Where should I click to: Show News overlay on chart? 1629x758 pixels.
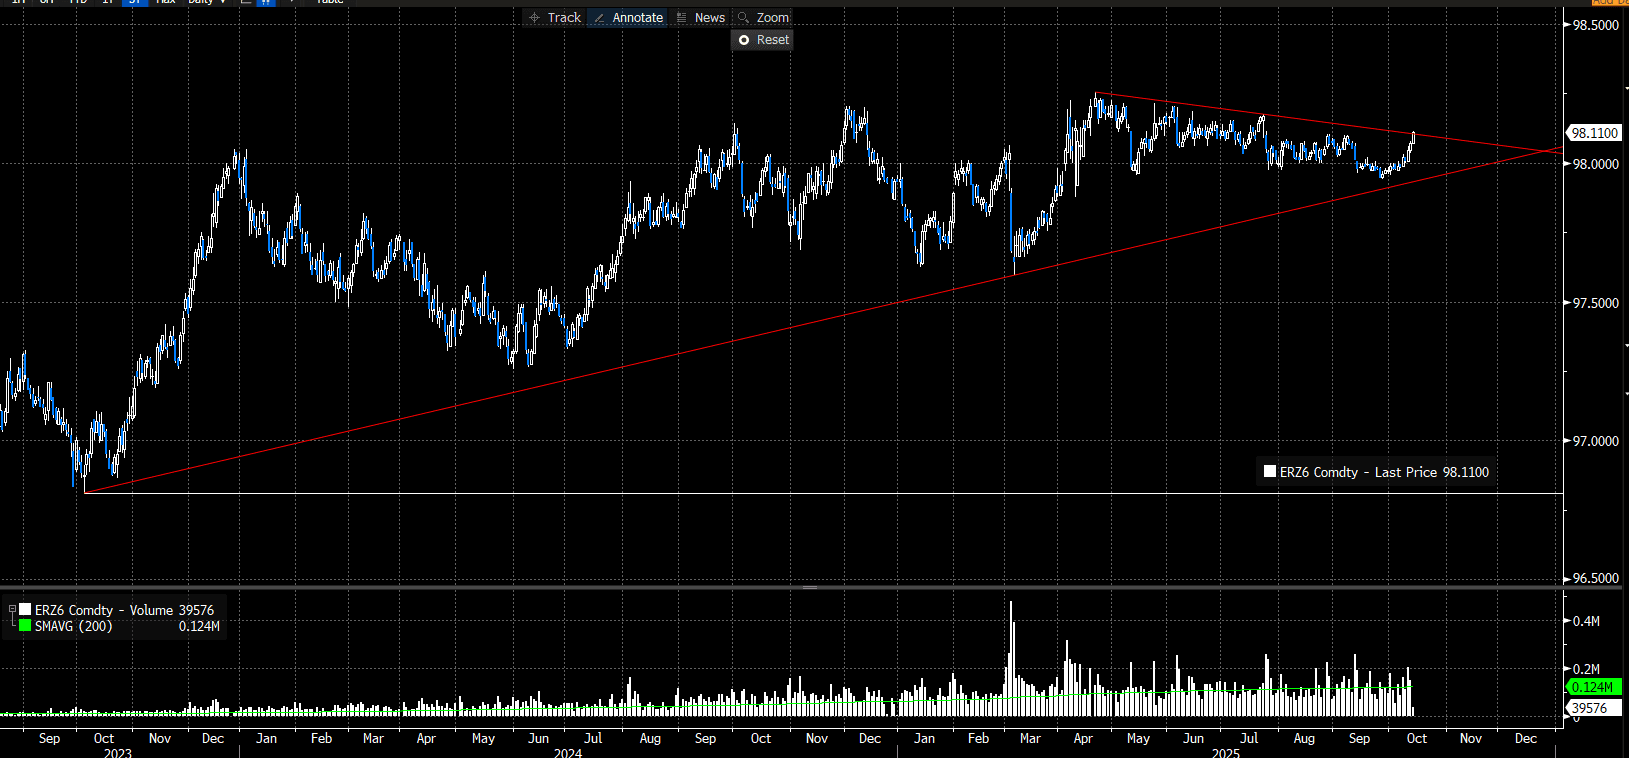700,18
